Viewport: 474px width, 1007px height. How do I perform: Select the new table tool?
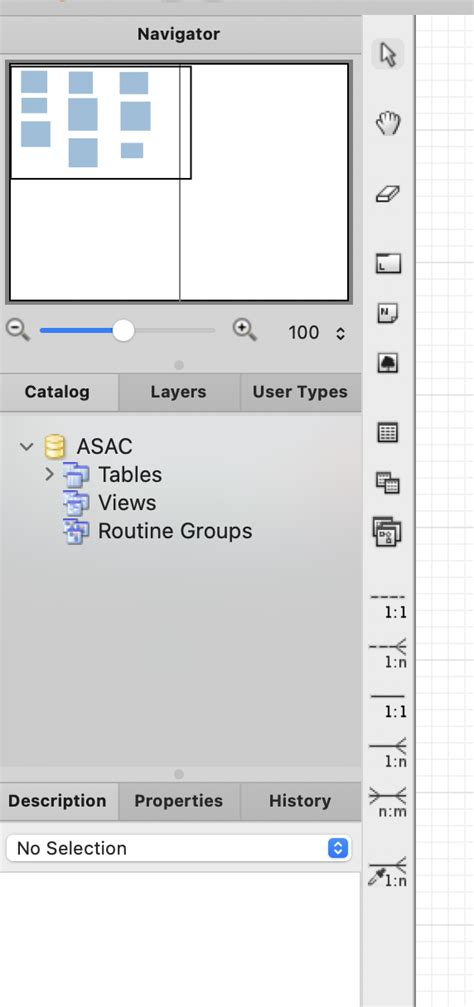(x=388, y=433)
